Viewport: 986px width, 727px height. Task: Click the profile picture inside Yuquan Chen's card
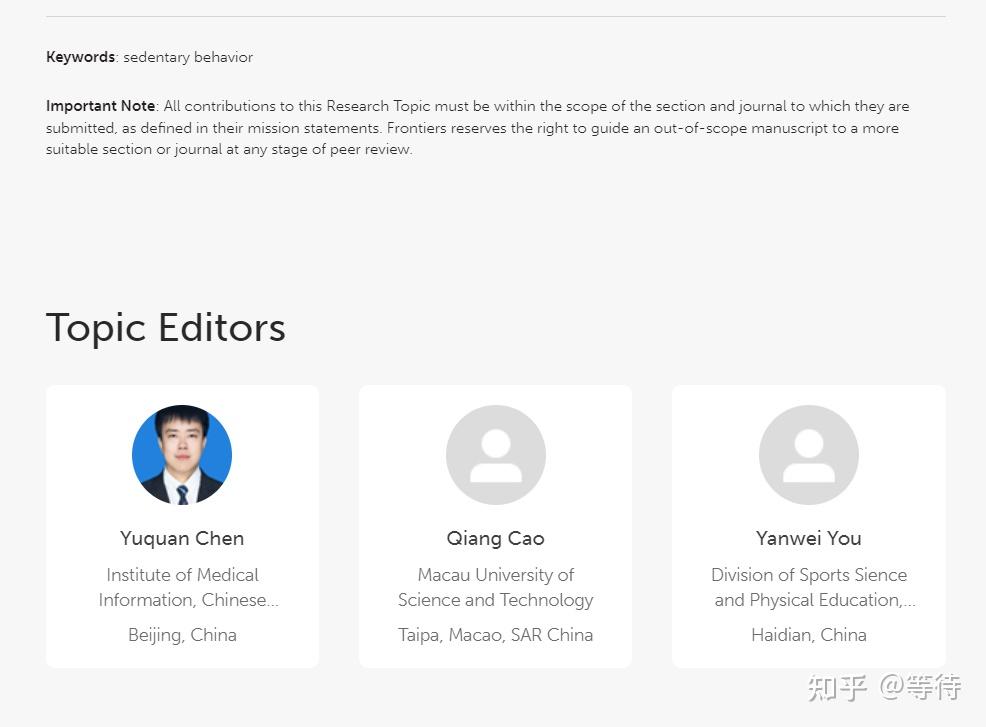(x=181, y=454)
